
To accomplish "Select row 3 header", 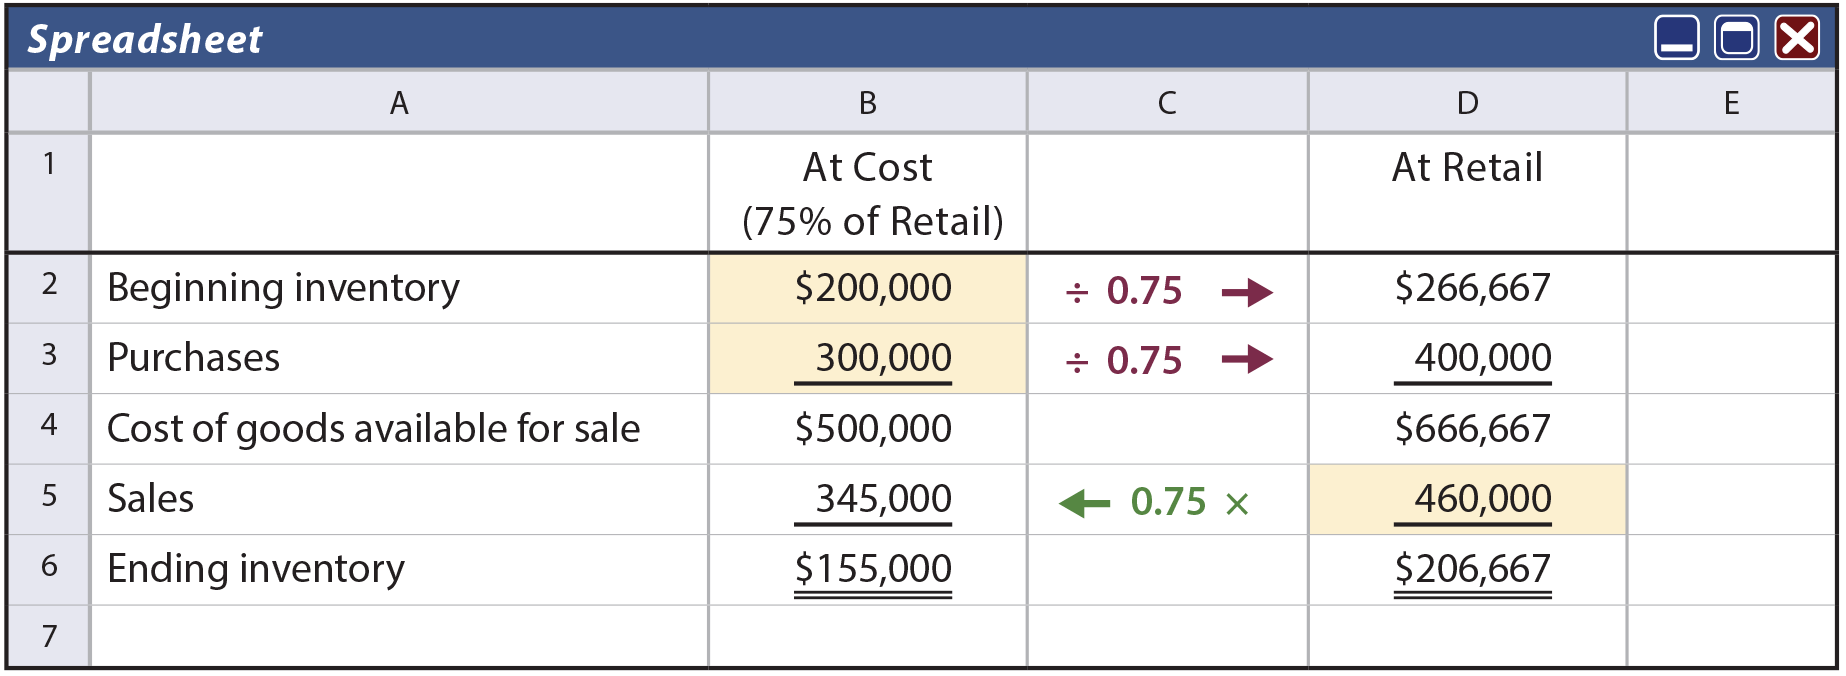I will [49, 357].
